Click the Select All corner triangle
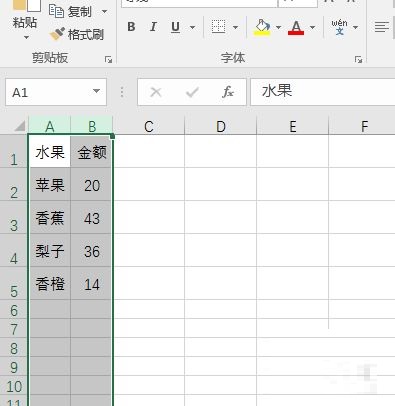Screen dimensions: 395x406 pos(19,126)
